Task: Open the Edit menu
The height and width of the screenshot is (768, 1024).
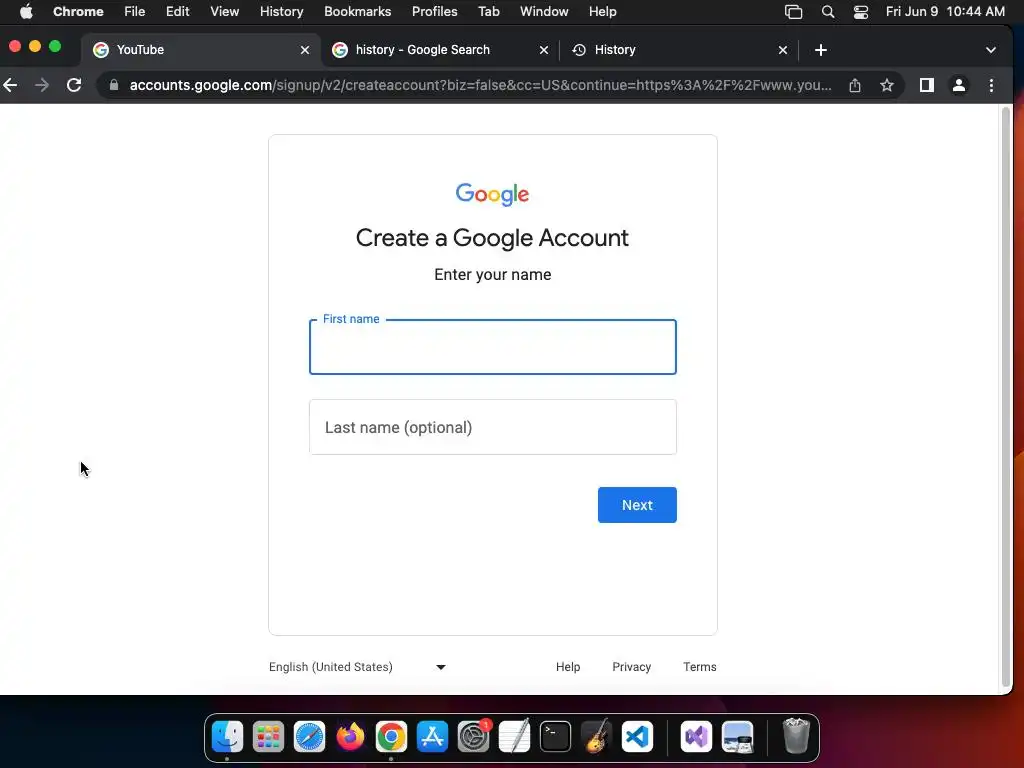Action: pyautogui.click(x=177, y=11)
